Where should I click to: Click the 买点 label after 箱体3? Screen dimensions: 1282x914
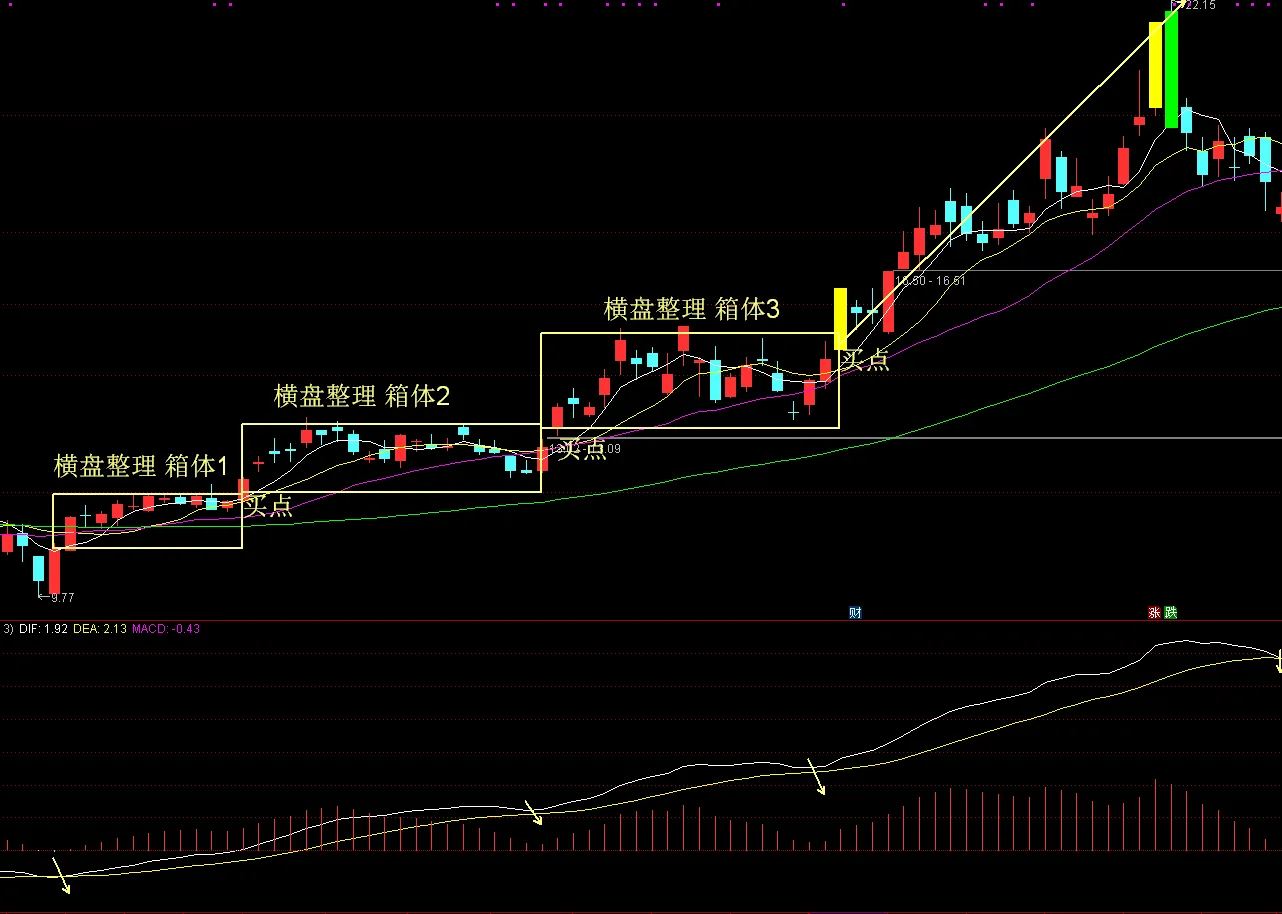[x=865, y=360]
